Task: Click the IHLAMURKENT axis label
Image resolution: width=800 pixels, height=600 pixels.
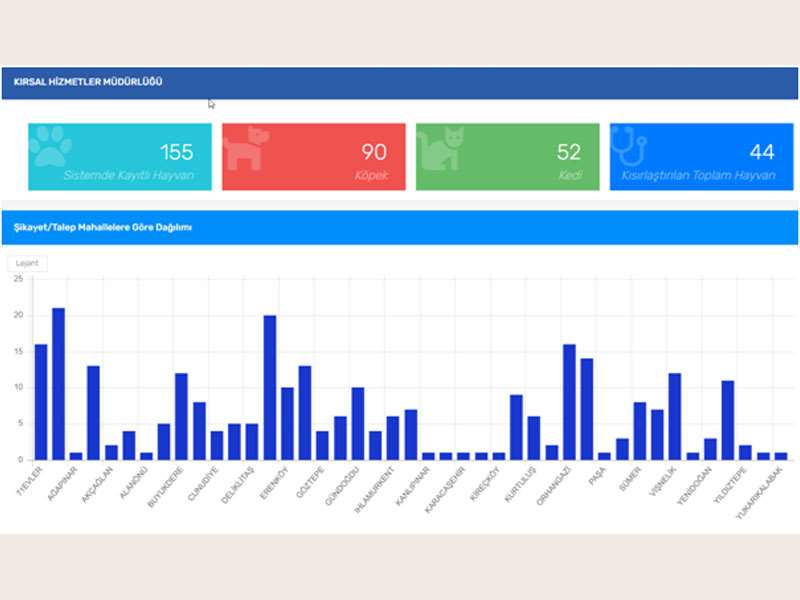Action: coord(374,490)
